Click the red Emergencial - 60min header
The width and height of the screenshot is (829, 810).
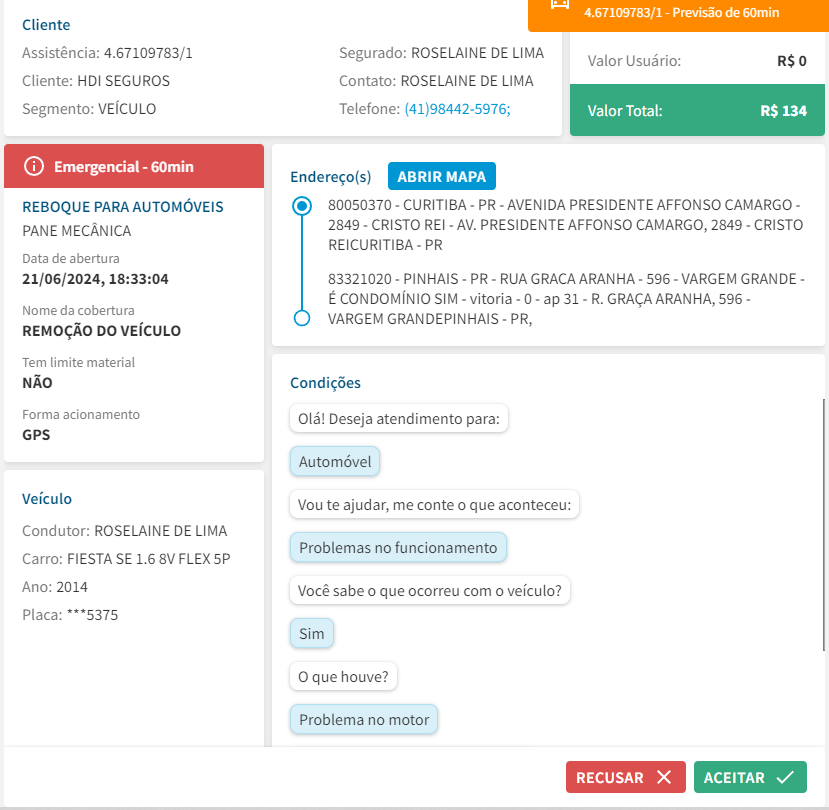134,167
